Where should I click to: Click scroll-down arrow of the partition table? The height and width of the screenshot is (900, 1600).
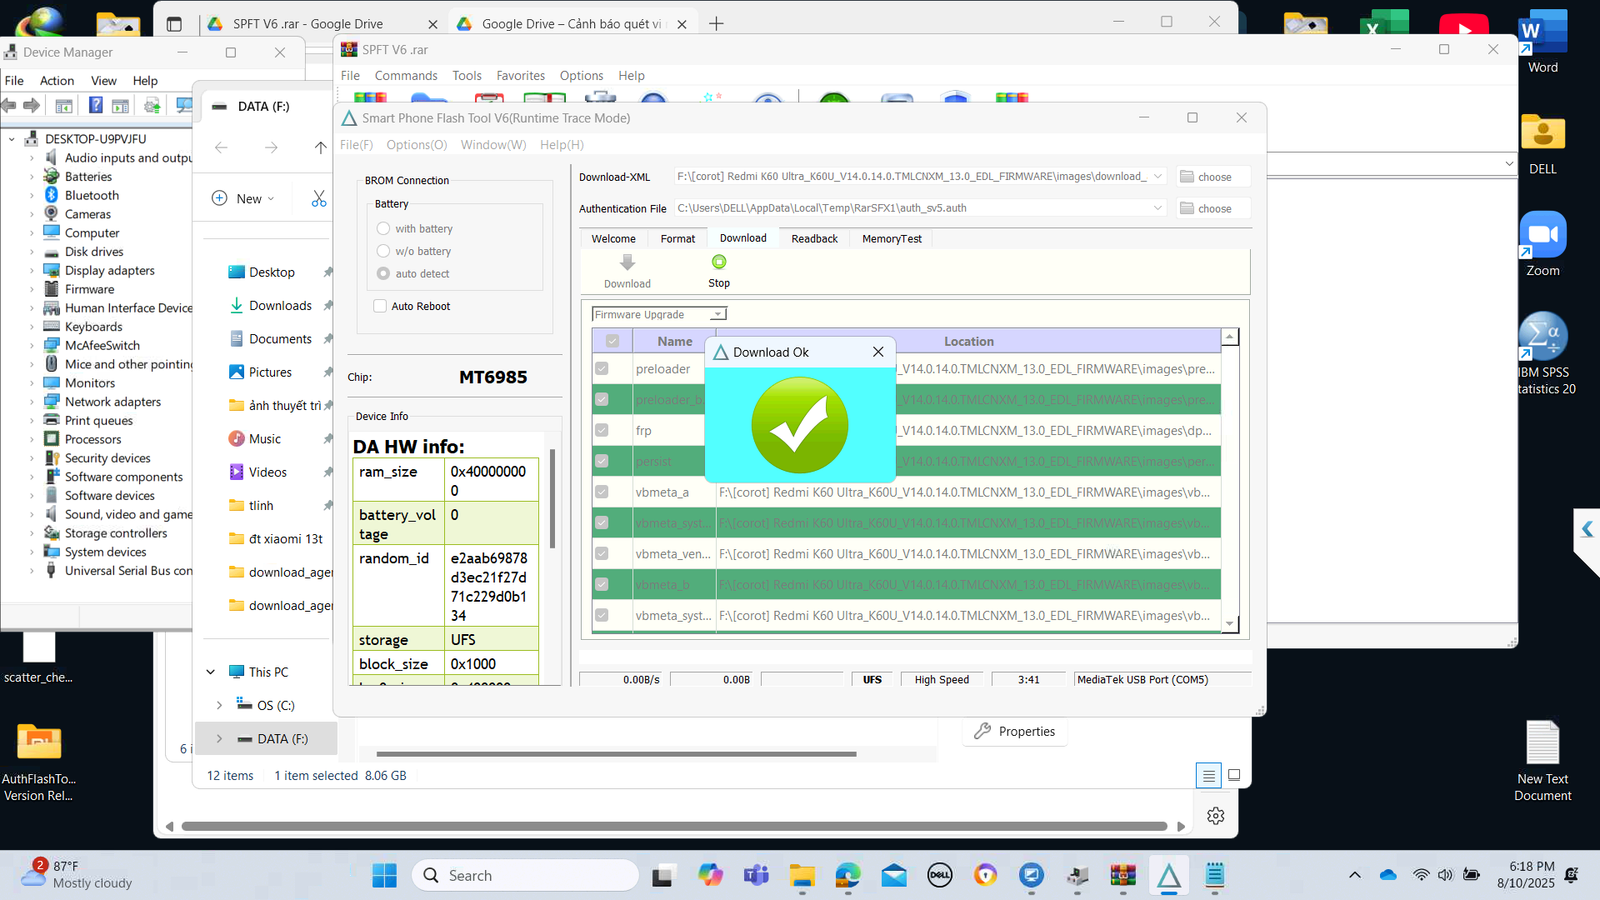pyautogui.click(x=1230, y=623)
